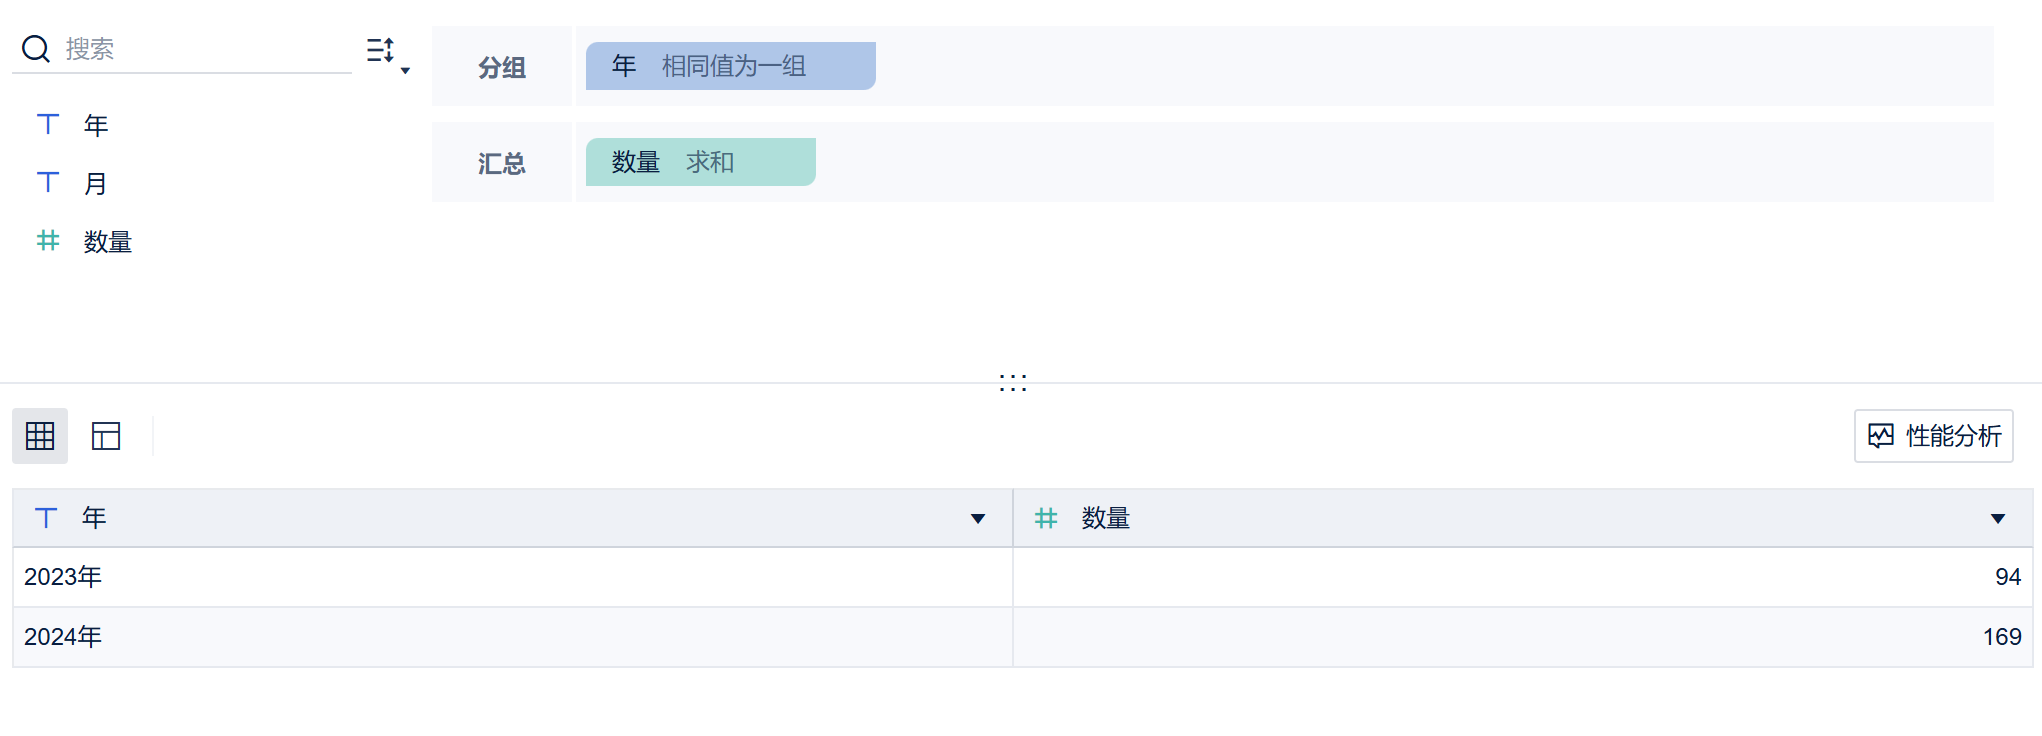Expand the small arrow beside sort icon
Image resolution: width=2042 pixels, height=736 pixels.
point(405,71)
